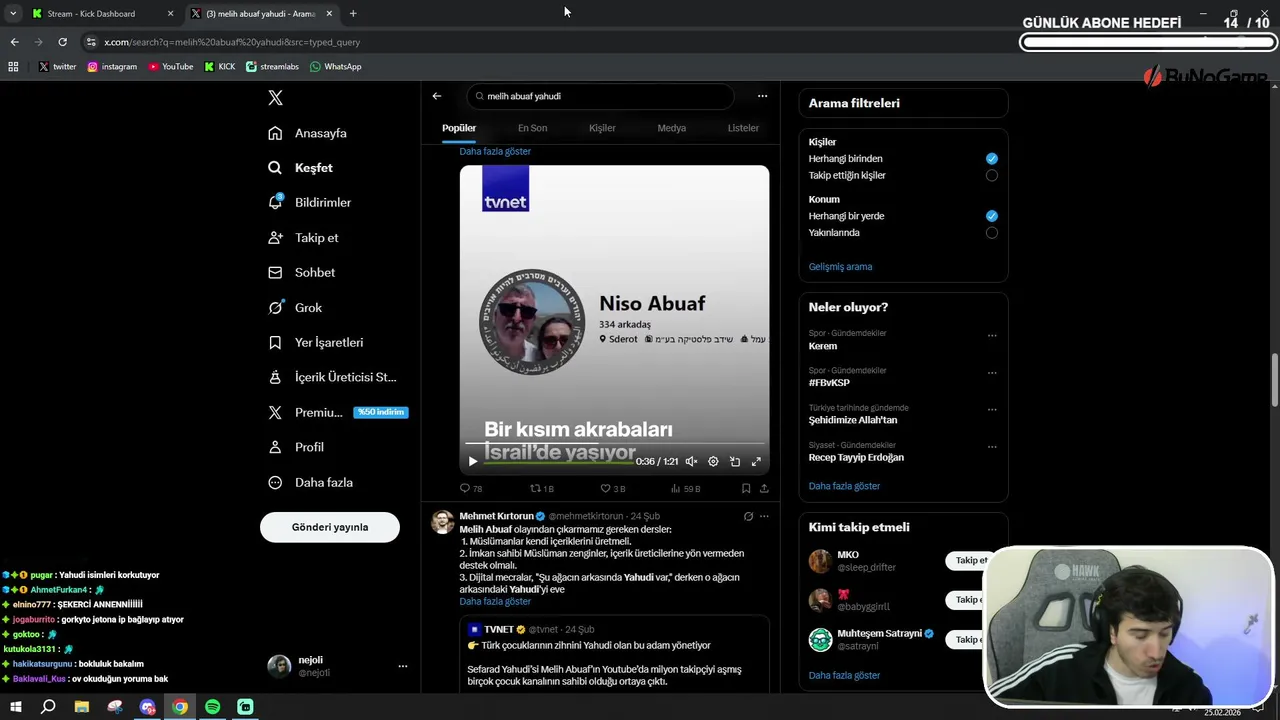Open Mehmet Kırtorun profile avatar

[x=442, y=522]
